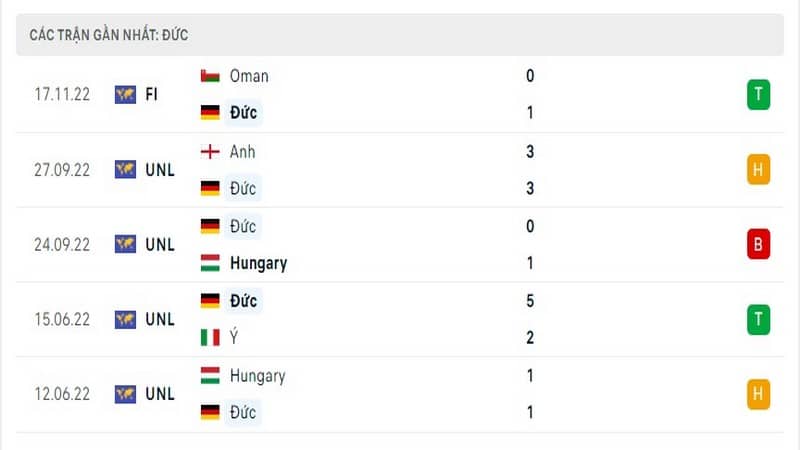Click the orange H badge for Anh match
This screenshot has width=800, height=450.
758,169
